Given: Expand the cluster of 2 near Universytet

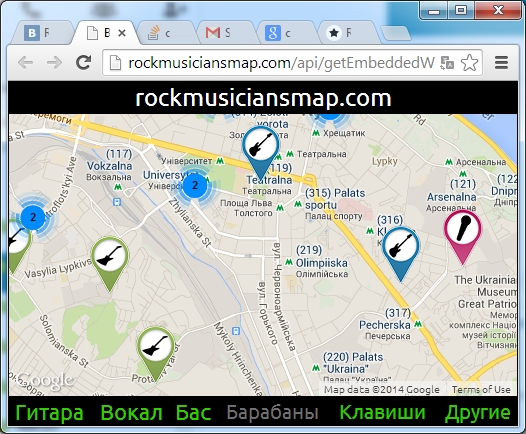Looking at the screenshot, I should (x=195, y=185).
